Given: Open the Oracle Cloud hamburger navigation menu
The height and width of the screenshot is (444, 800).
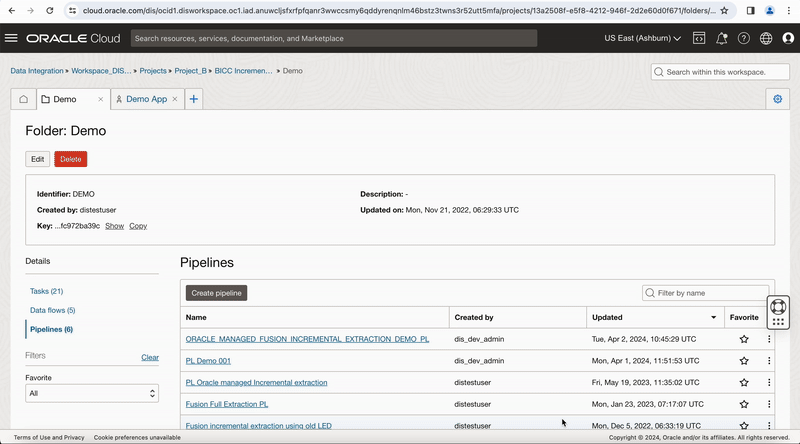Looking at the screenshot, I should 11,38.
